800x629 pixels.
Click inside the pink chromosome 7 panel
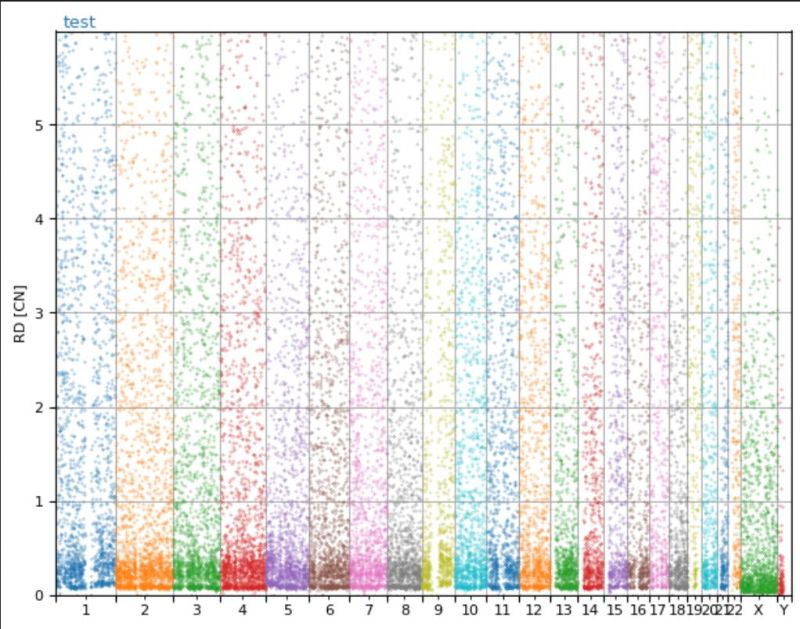point(370,300)
